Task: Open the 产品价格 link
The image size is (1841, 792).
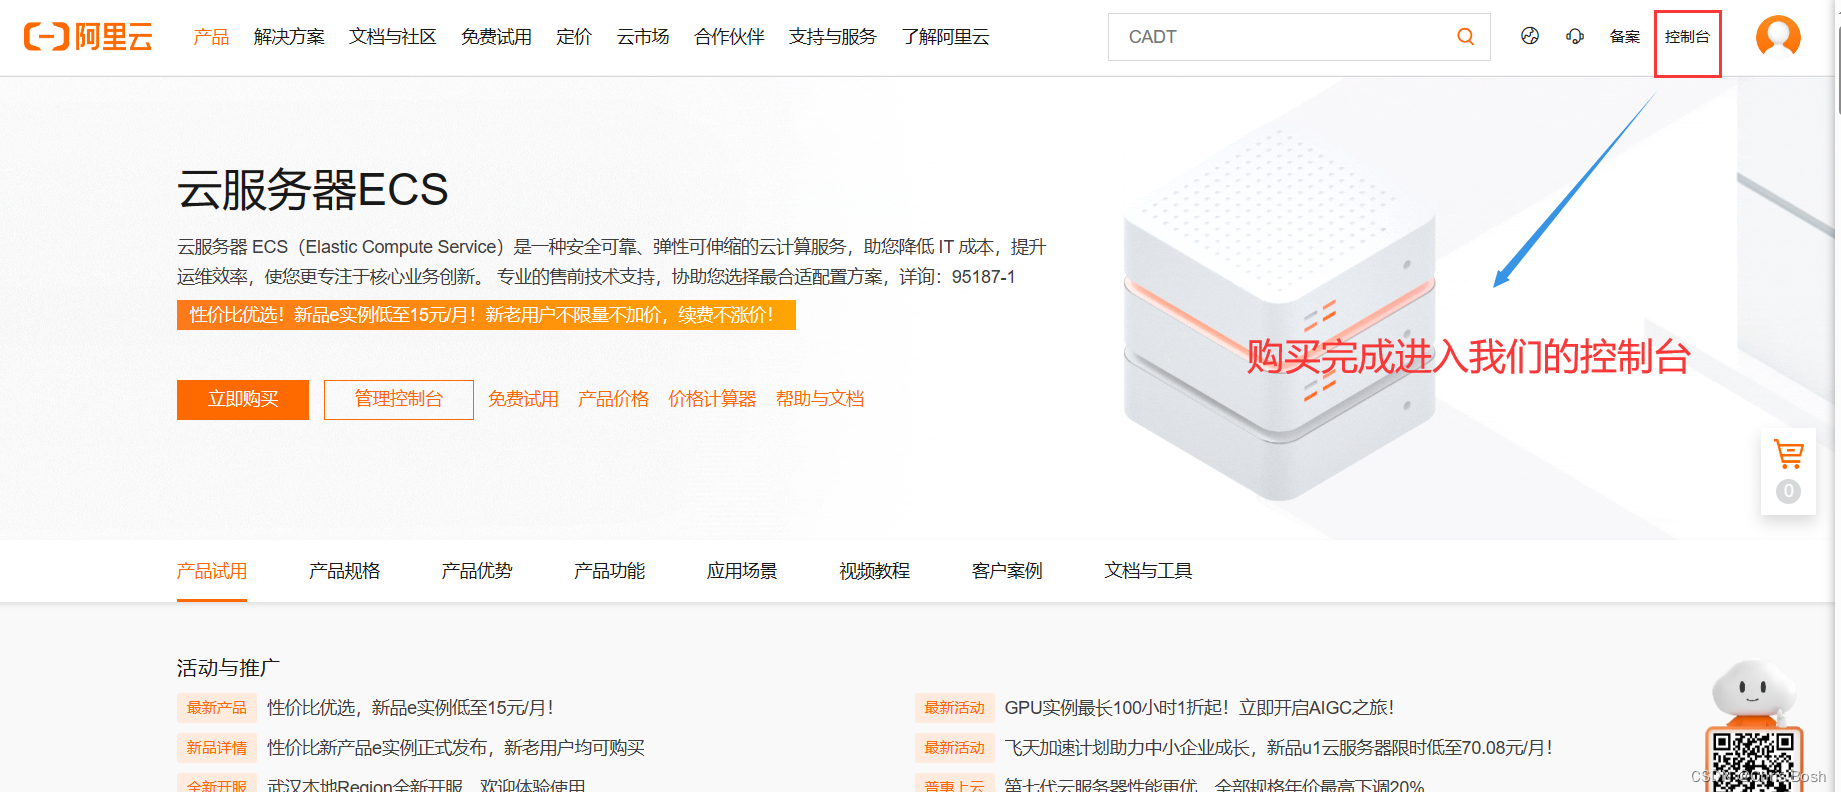Action: [x=613, y=399]
